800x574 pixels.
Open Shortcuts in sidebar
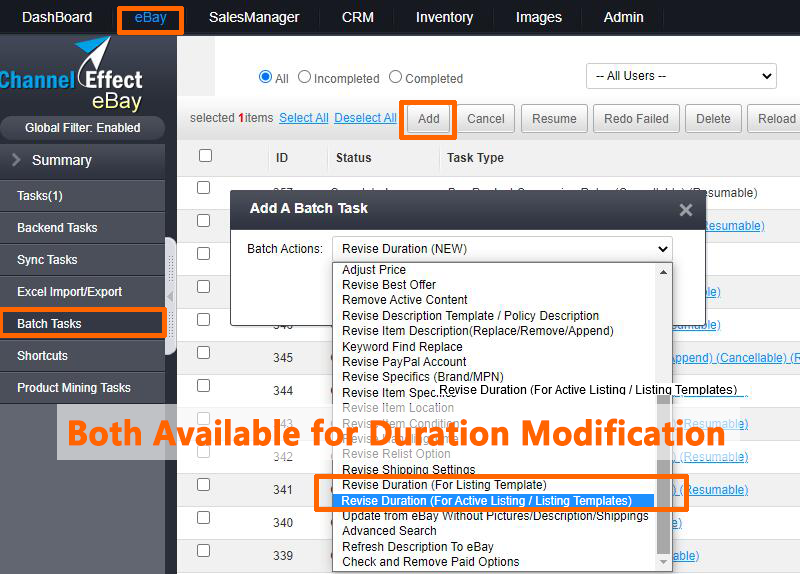[83, 356]
